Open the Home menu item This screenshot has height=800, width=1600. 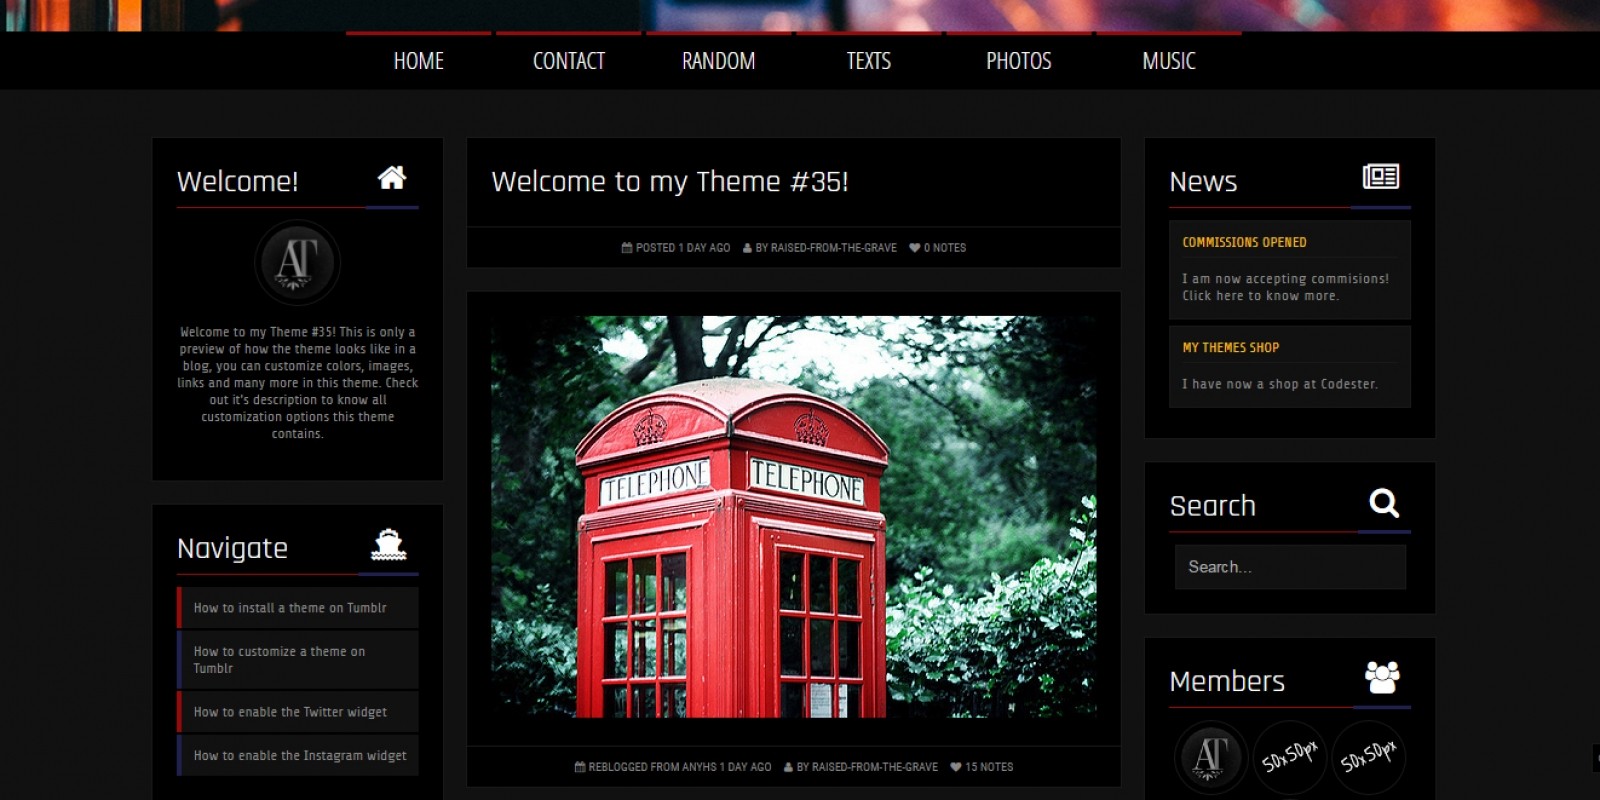419,61
